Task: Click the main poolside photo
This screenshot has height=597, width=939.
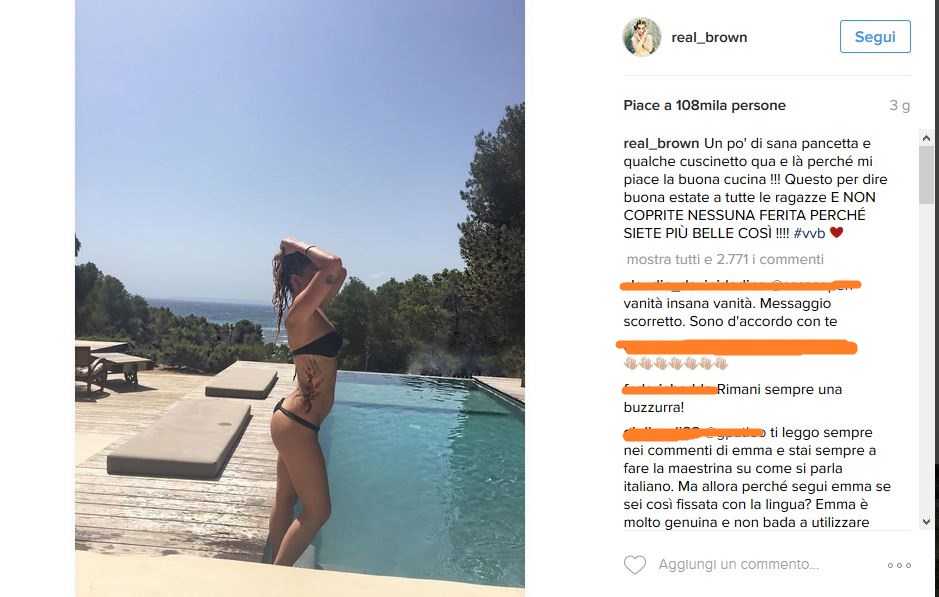Action: pos(299,298)
